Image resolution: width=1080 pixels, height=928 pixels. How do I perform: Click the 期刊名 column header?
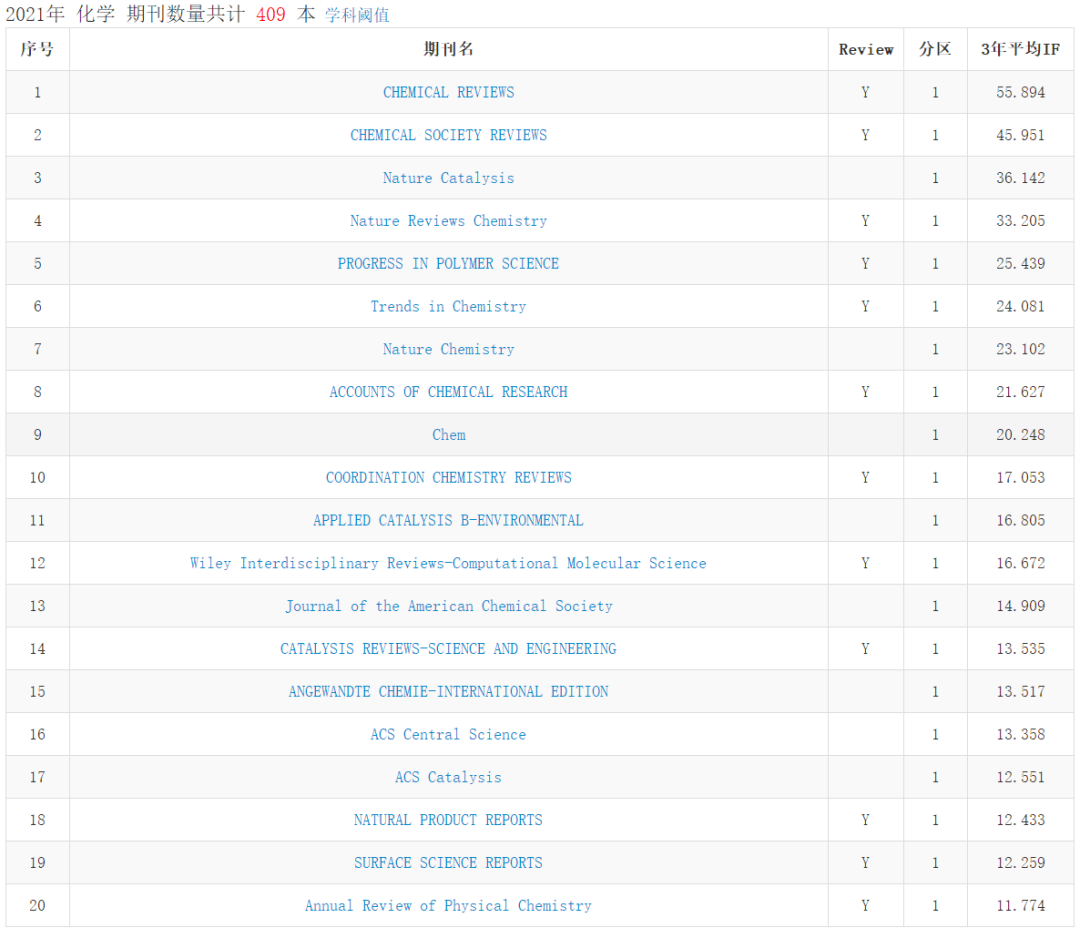coord(448,49)
